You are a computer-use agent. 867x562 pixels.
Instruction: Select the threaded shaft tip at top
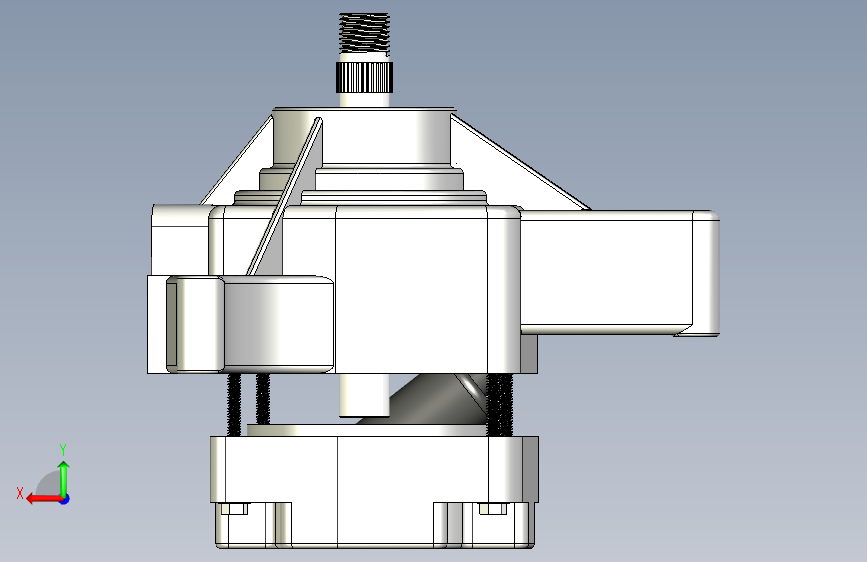coord(364,34)
